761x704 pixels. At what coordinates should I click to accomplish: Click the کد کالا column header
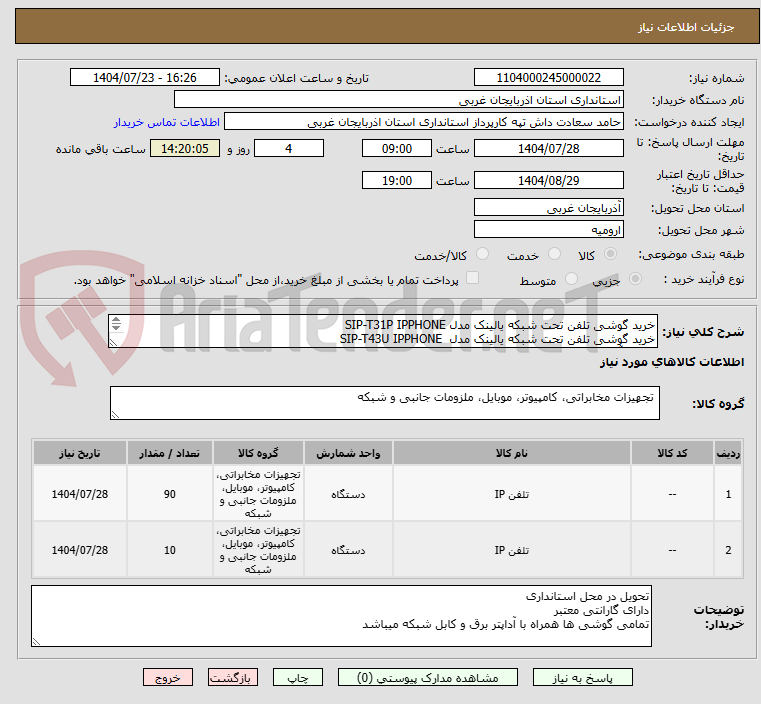pos(672,453)
